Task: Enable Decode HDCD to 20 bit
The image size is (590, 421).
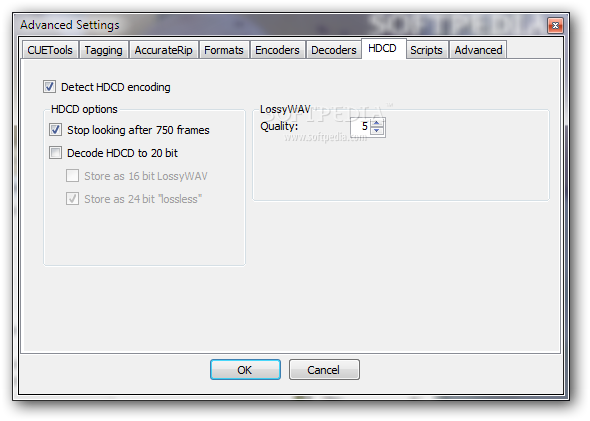Action: click(x=55, y=153)
